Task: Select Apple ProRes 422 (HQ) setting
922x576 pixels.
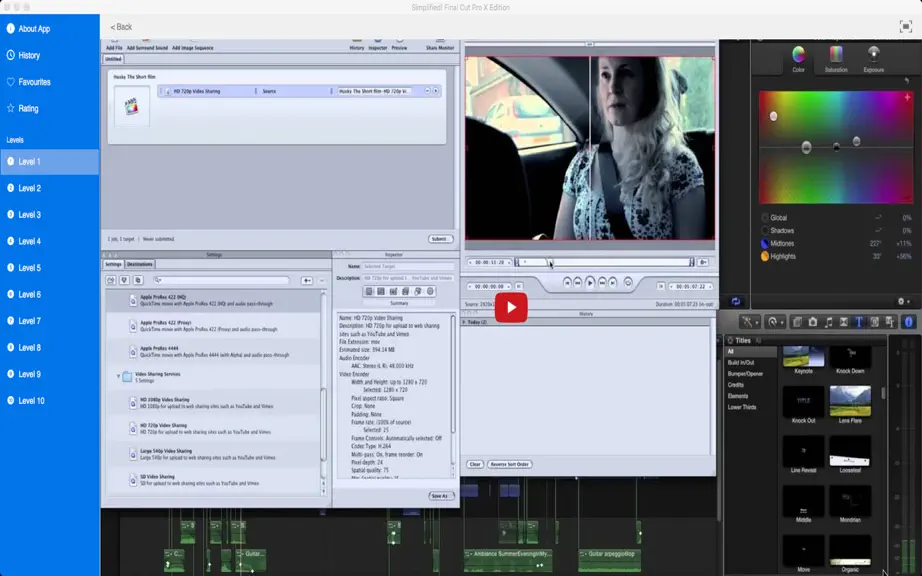Action: pos(213,300)
